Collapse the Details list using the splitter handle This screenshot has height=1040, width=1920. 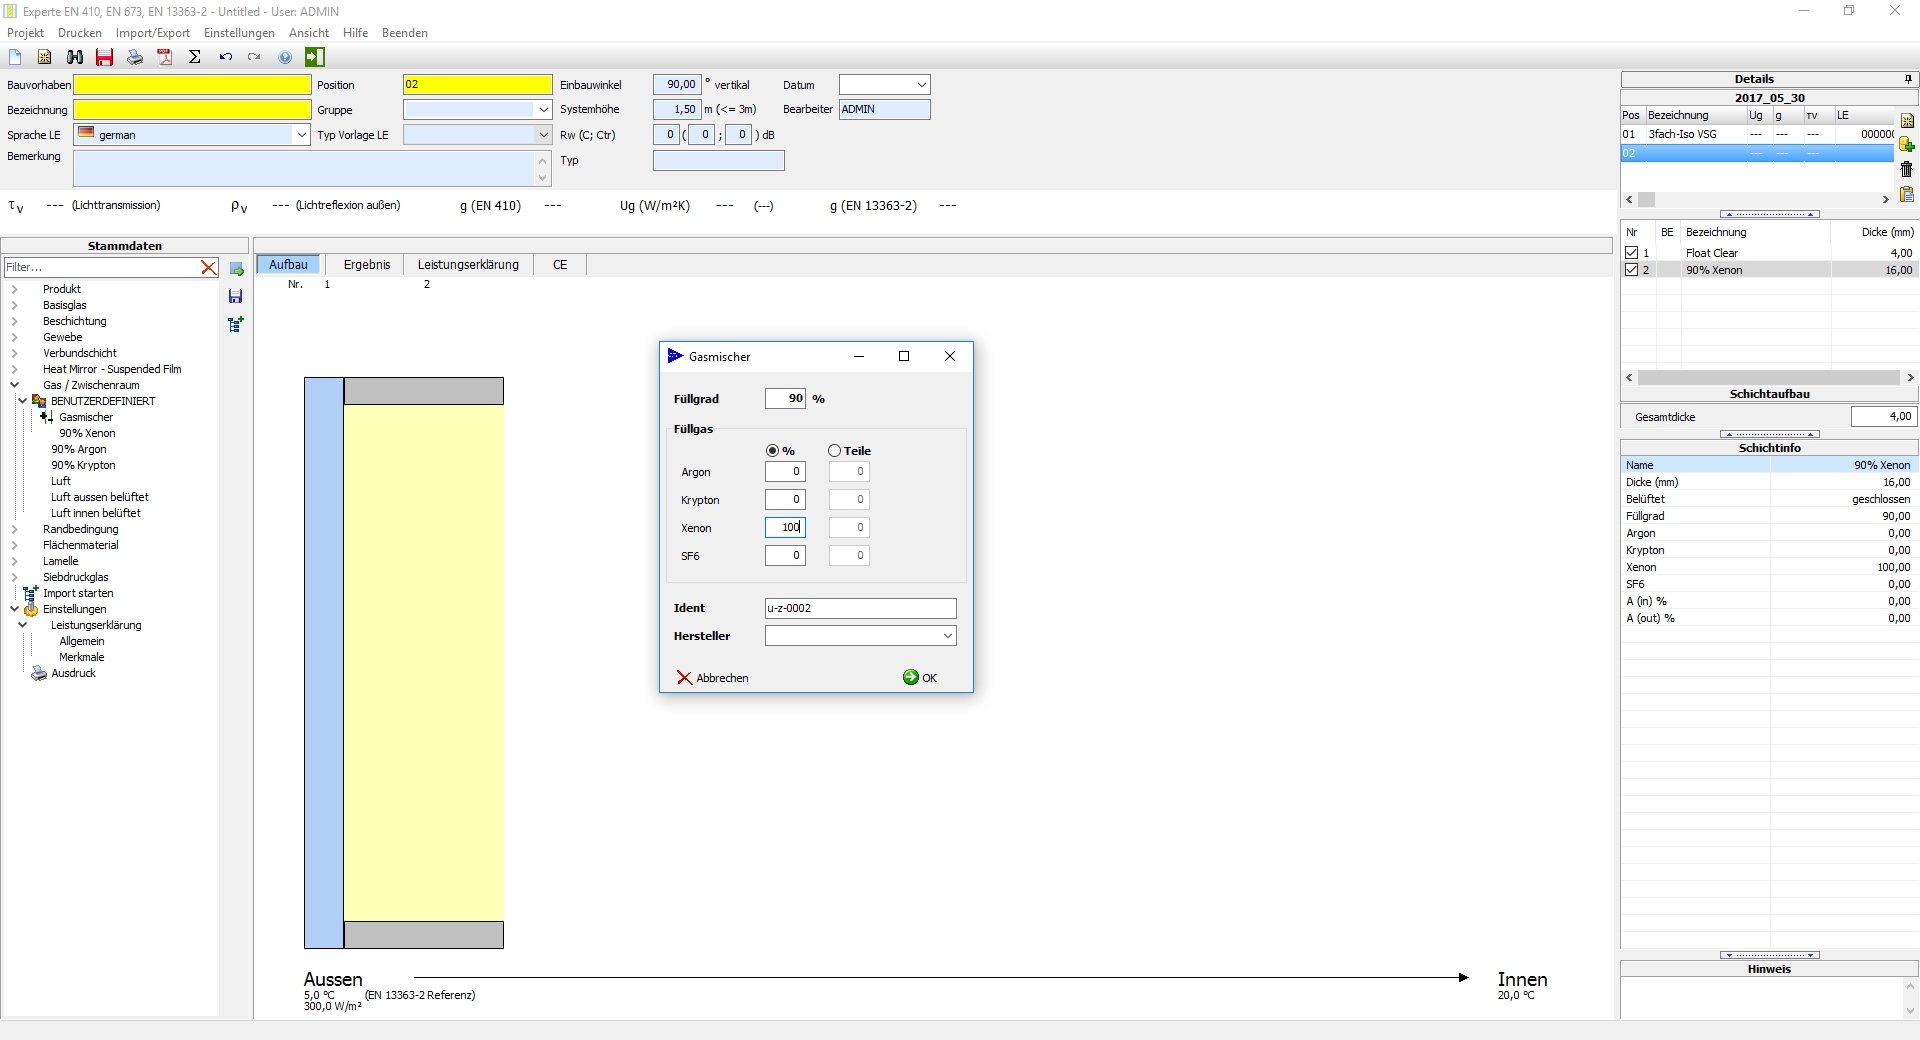[x=1769, y=214]
